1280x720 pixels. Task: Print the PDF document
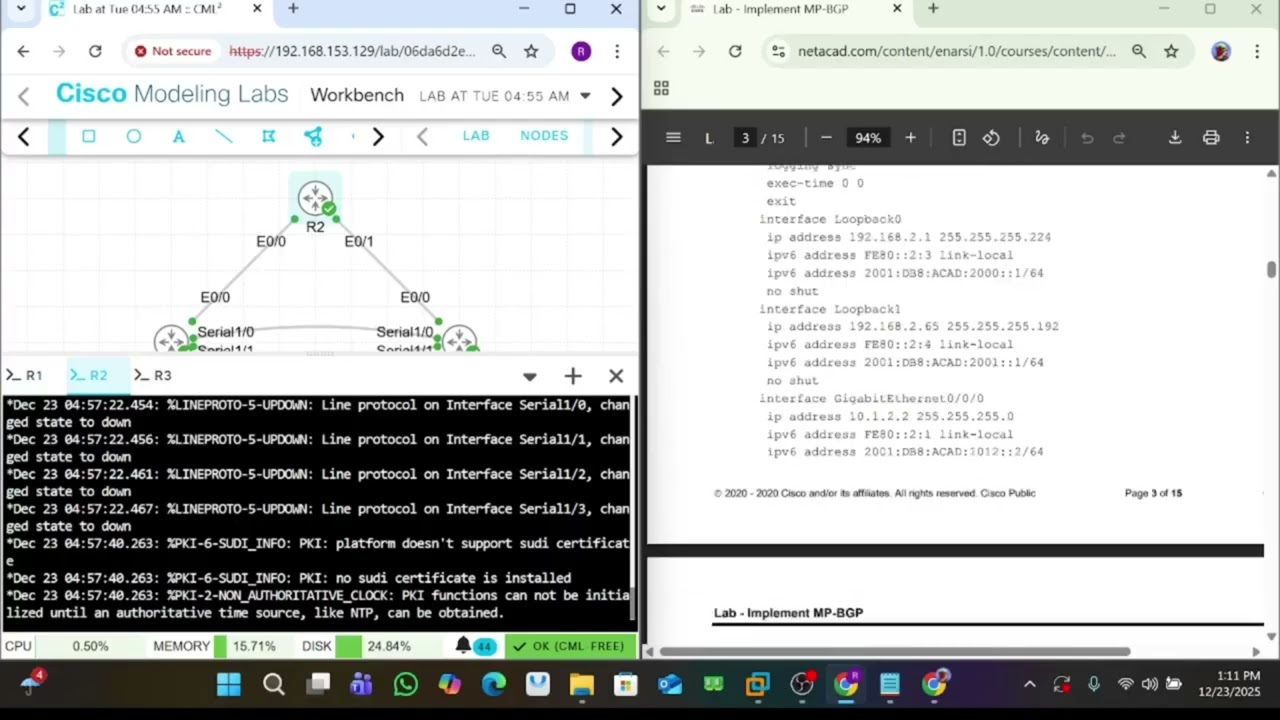(x=1211, y=138)
